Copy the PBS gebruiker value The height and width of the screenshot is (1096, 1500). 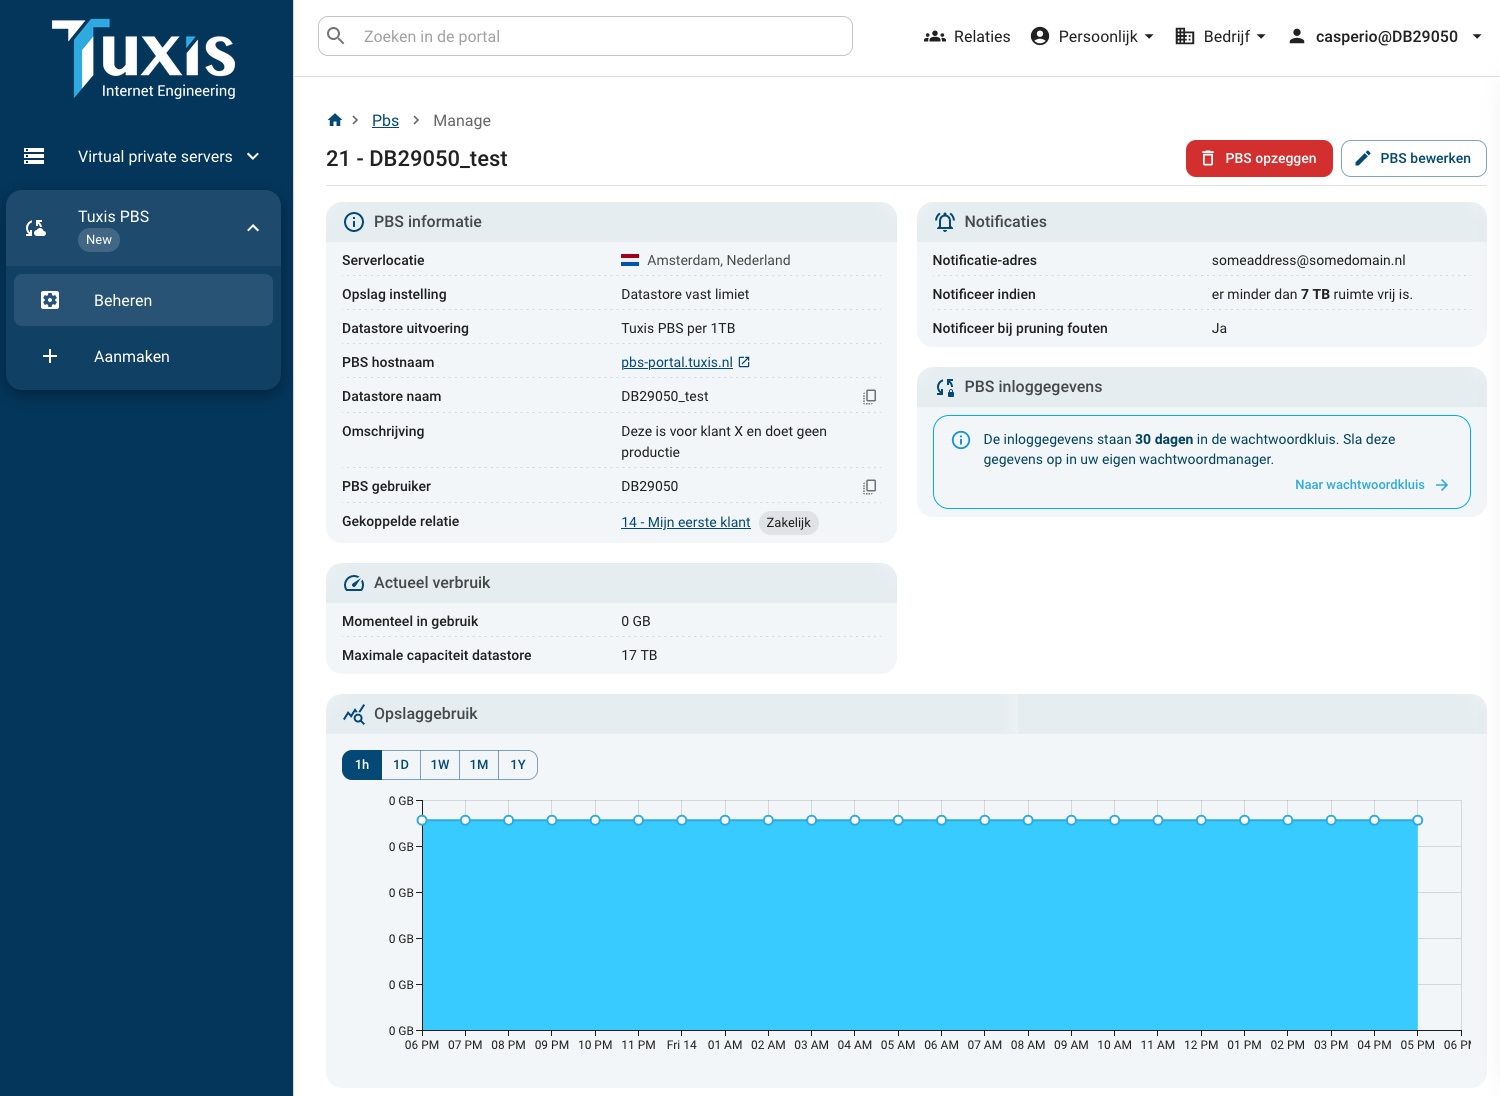870,486
